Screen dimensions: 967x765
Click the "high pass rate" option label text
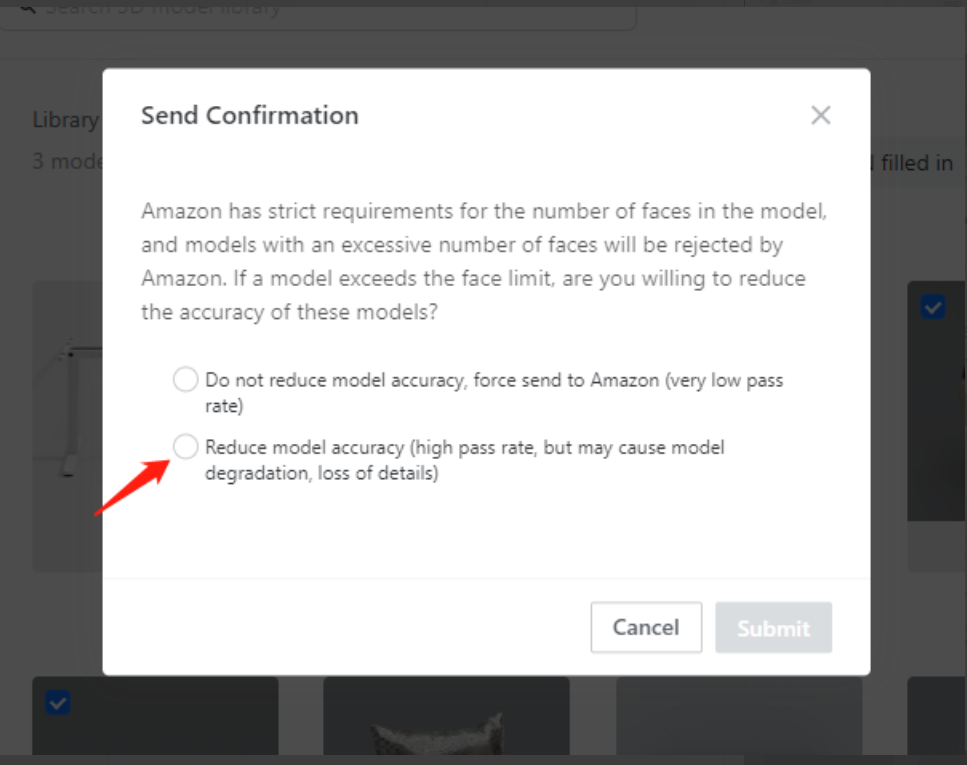pyautogui.click(x=464, y=448)
